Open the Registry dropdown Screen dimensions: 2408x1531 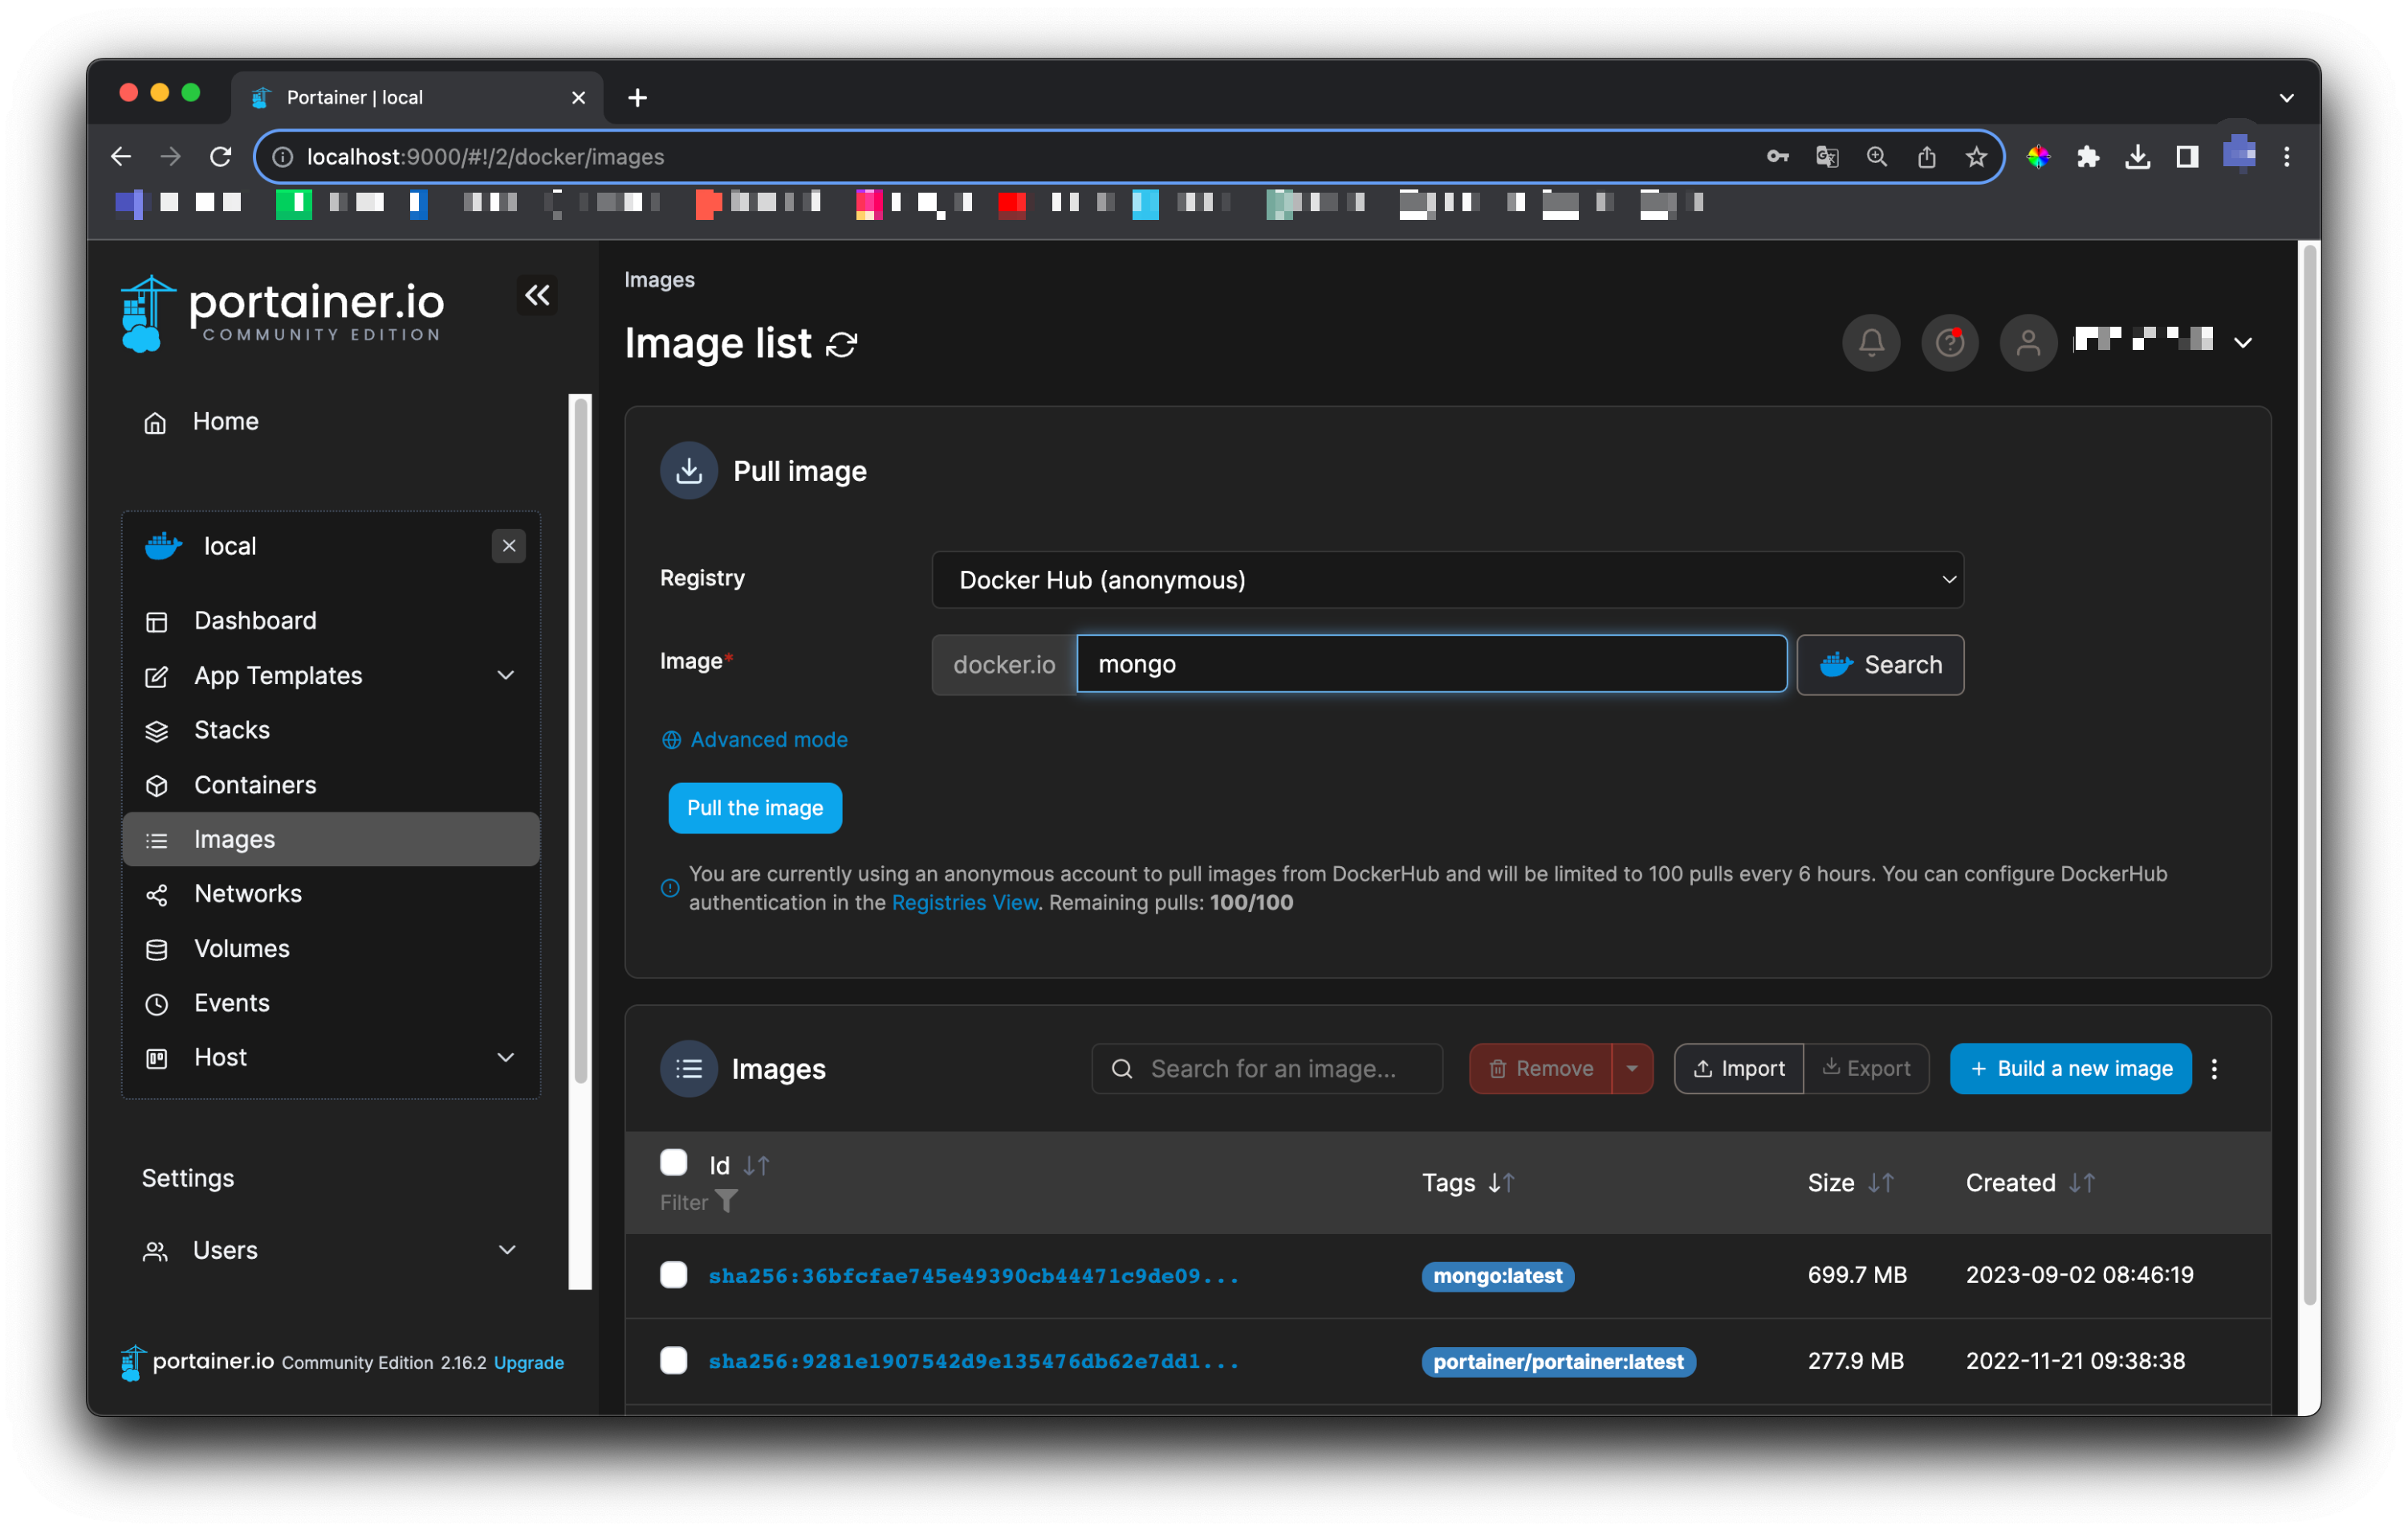coord(1447,580)
